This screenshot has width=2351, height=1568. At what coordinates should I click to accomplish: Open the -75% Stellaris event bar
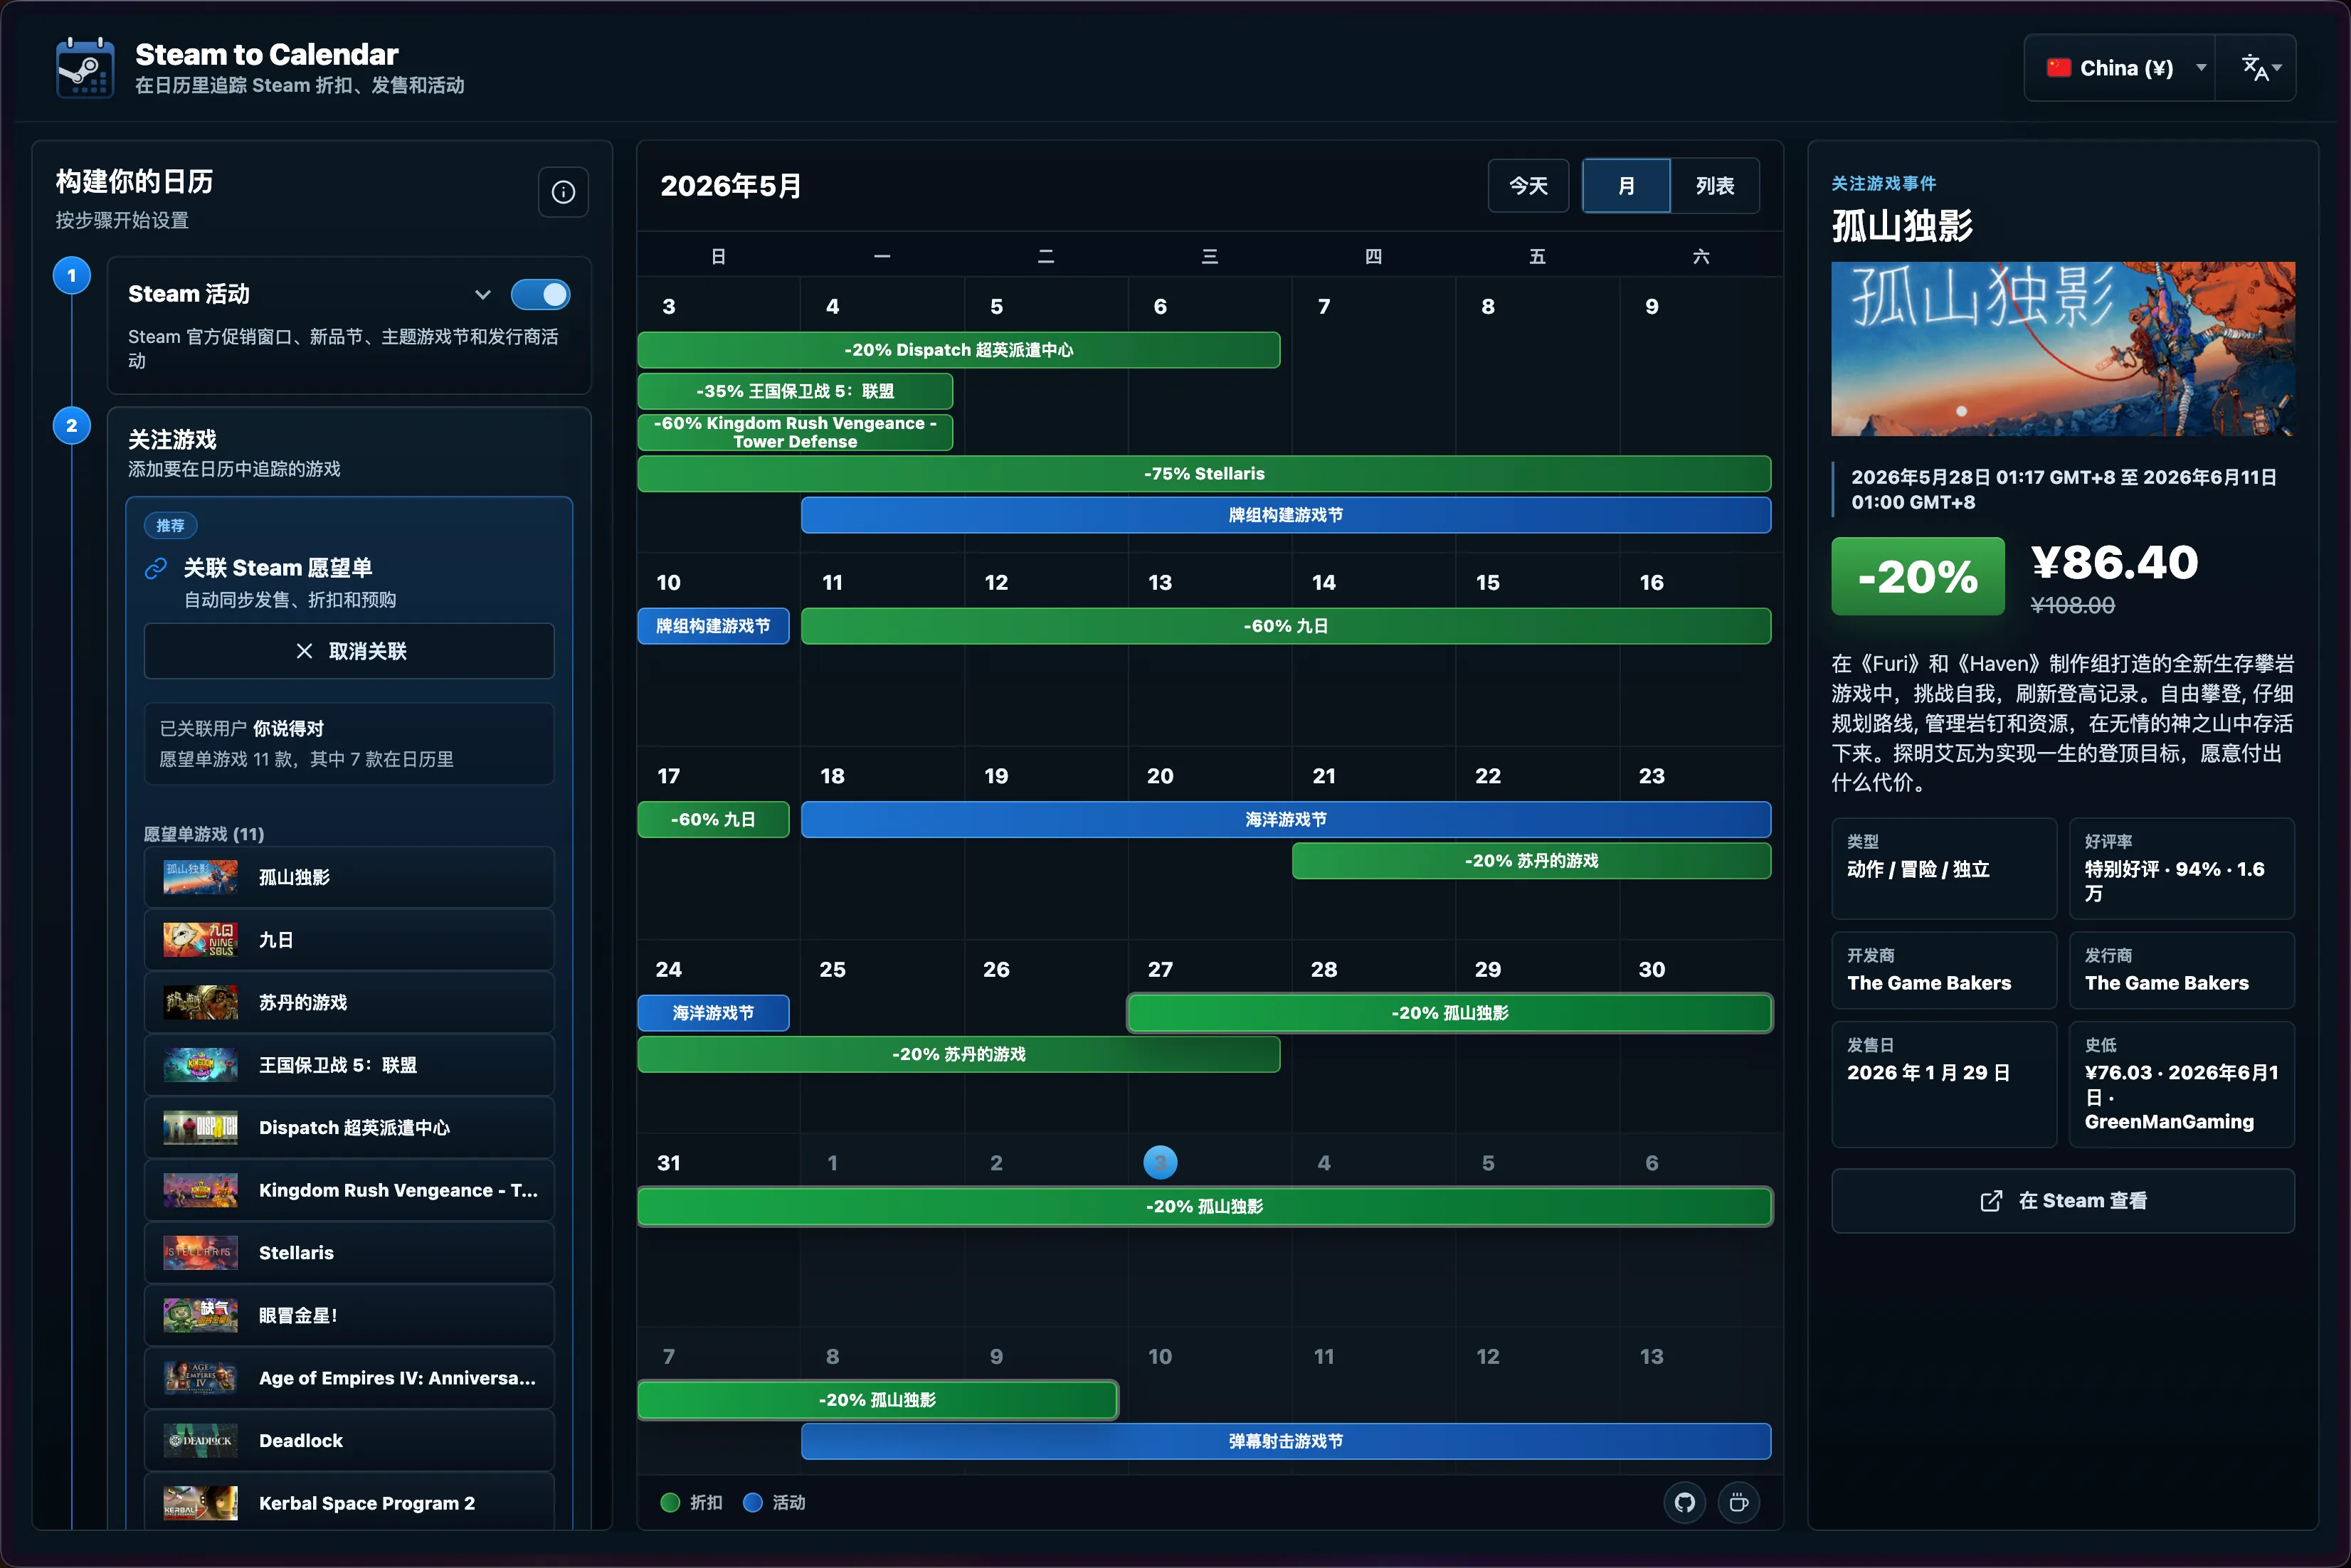pyautogui.click(x=1204, y=474)
